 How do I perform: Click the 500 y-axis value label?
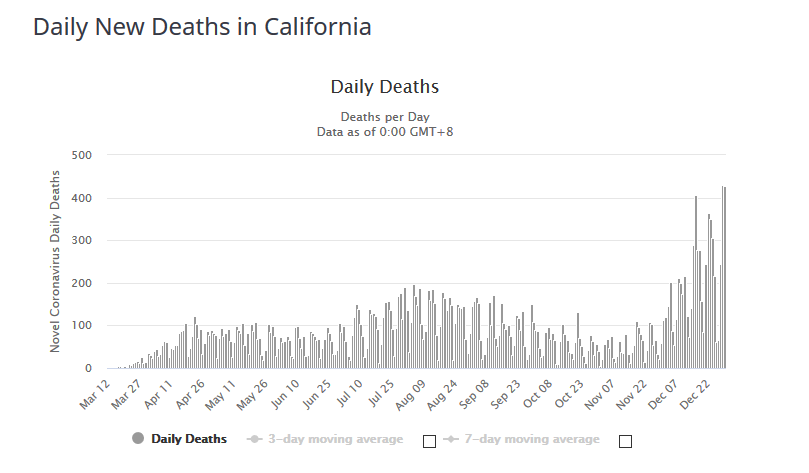pyautogui.click(x=81, y=155)
